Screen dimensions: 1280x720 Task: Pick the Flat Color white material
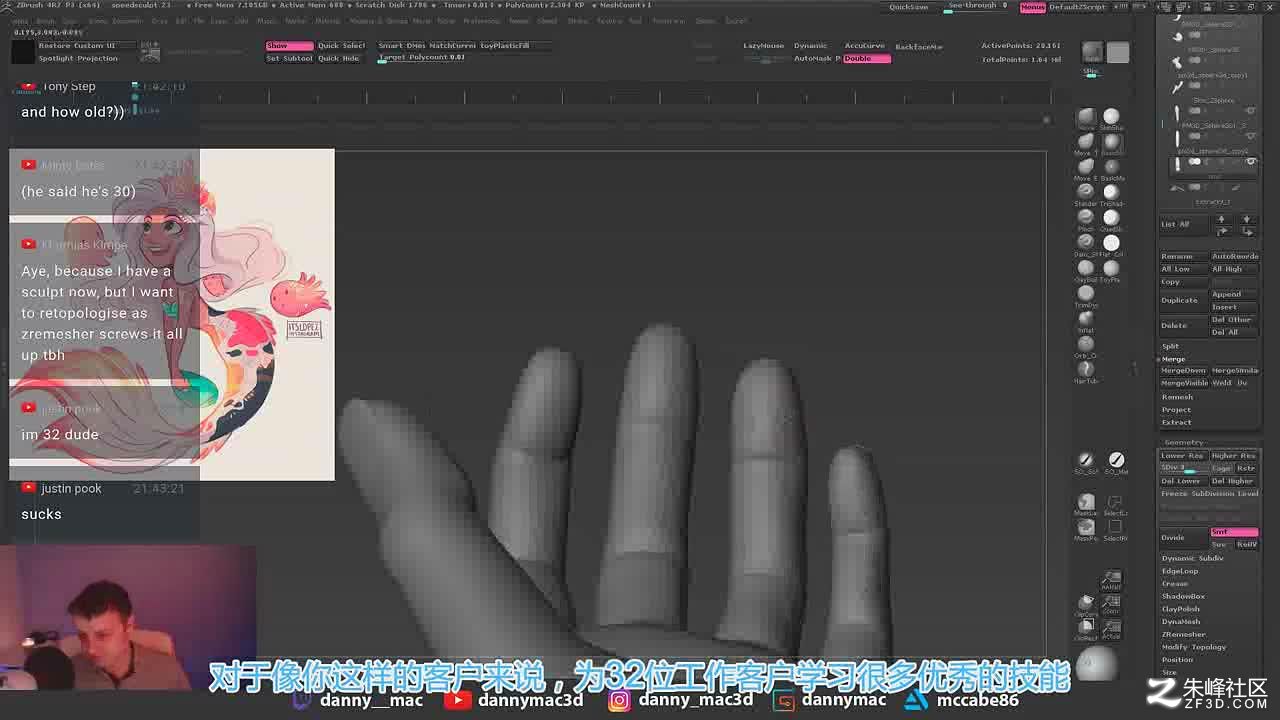coord(1111,244)
